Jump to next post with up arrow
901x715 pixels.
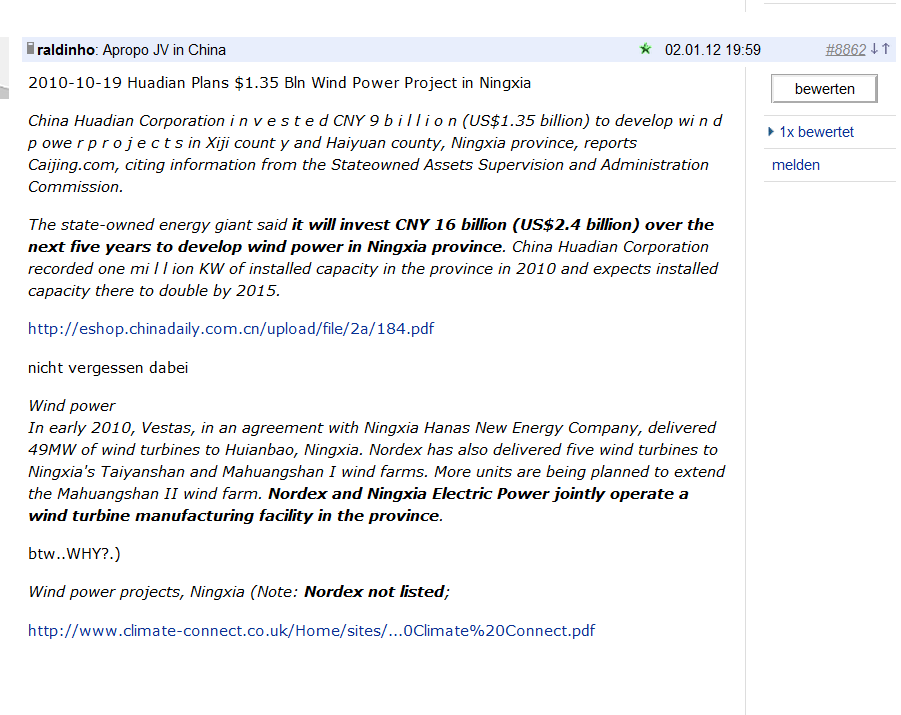coord(885,49)
